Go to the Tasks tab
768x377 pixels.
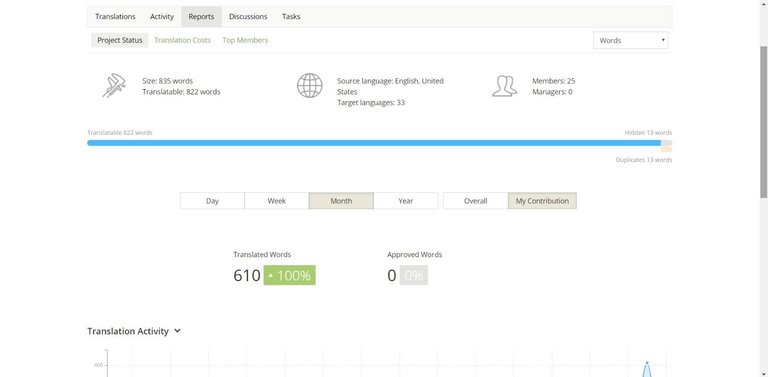[291, 17]
